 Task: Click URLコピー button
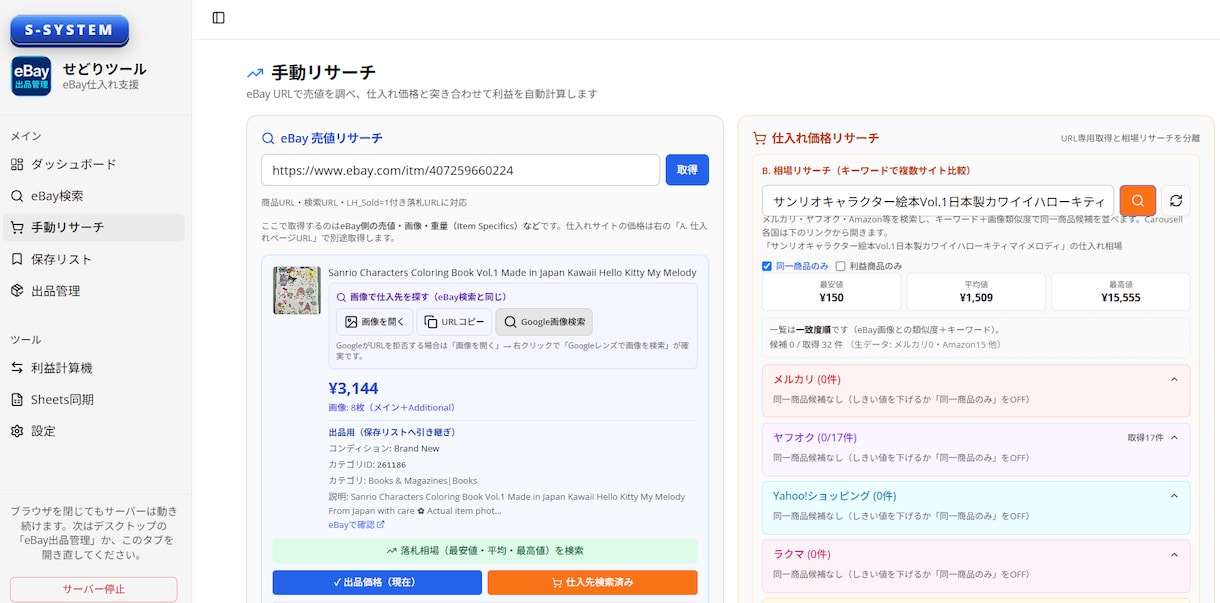(455, 322)
